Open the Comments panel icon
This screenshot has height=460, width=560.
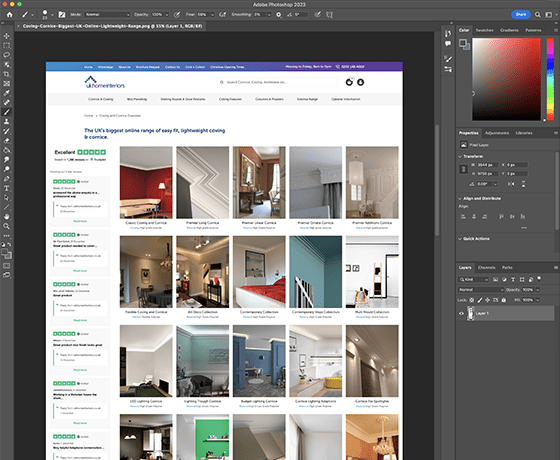[x=448, y=44]
